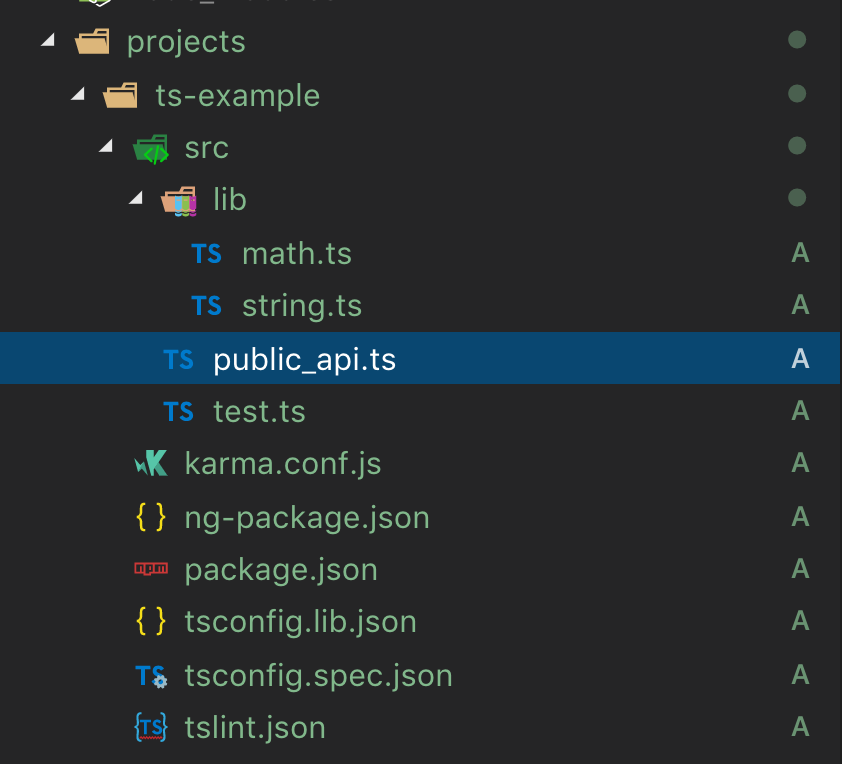Image resolution: width=842 pixels, height=764 pixels.
Task: Open tslint.json file
Action: coord(255,728)
